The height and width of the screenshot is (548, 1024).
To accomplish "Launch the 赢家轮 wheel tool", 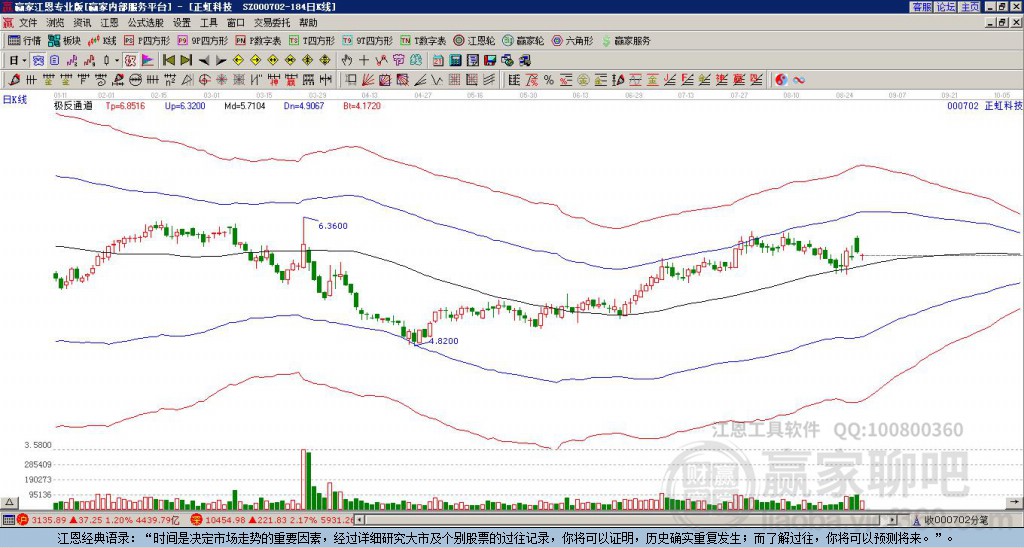I will (x=523, y=40).
